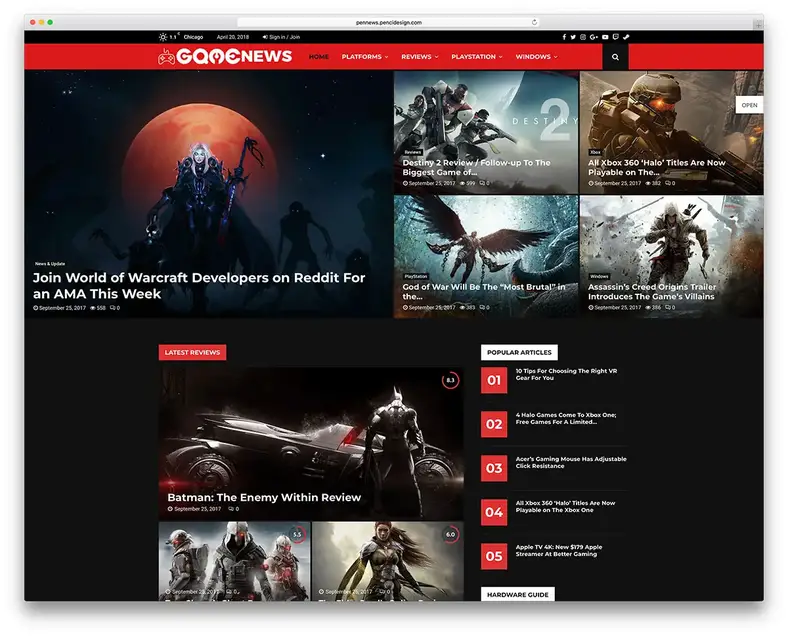The width and height of the screenshot is (788, 636).
Task: Open 'Acer's Gaming Mouse' article link
Action: [x=571, y=462]
